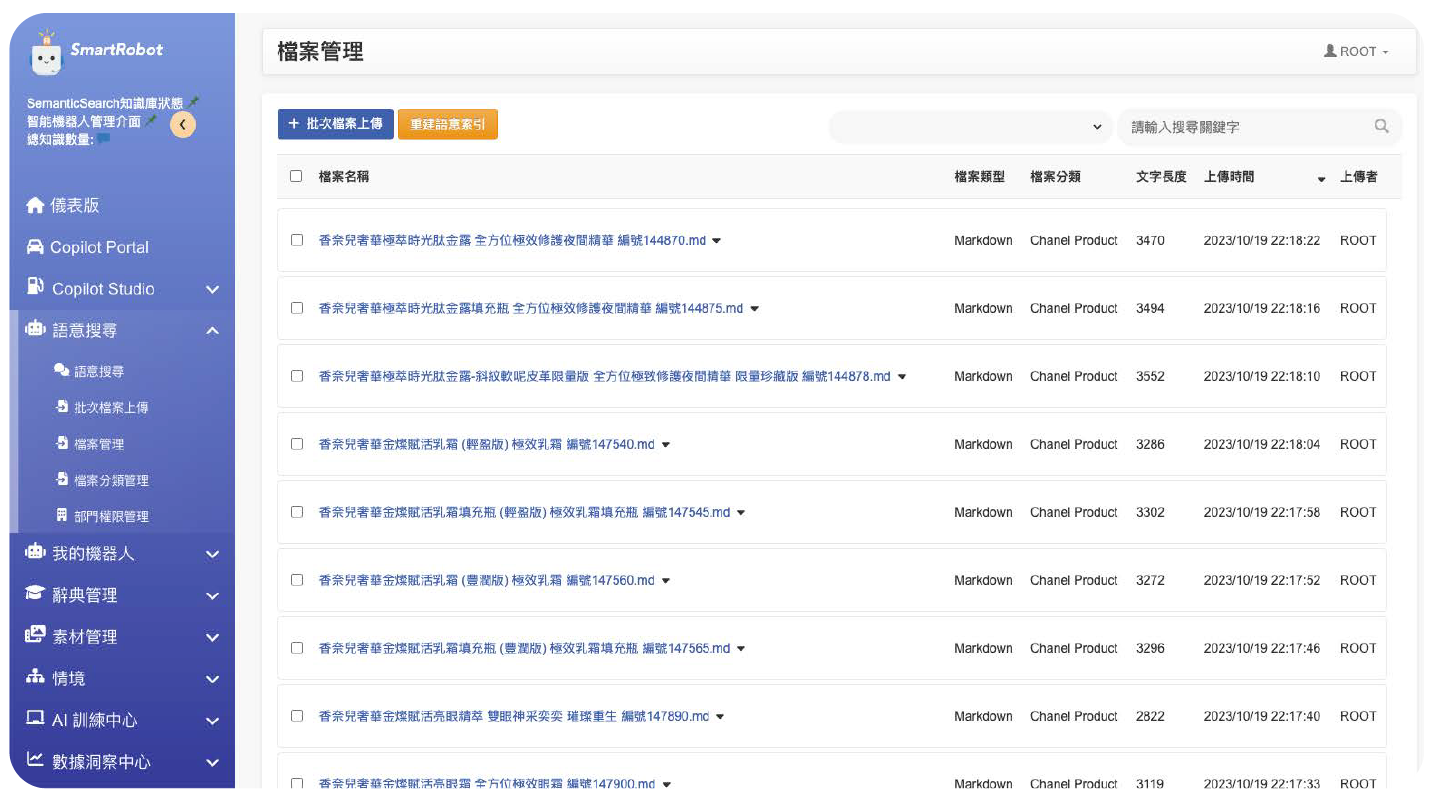Viewport: 1434px width, 802px height.
Task: Select the Copilot Portal icon
Action: (33, 247)
